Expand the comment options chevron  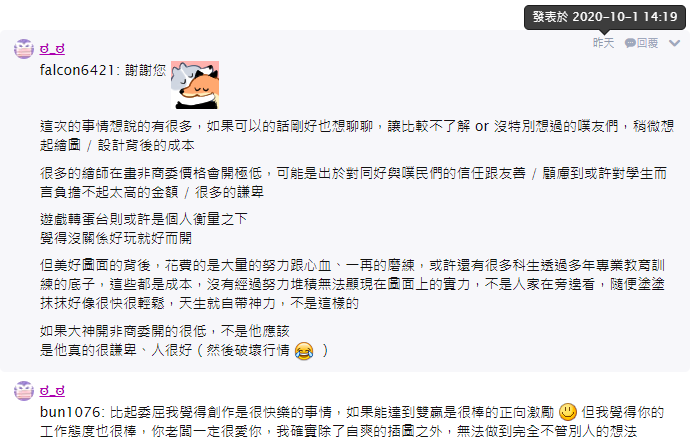(x=674, y=43)
